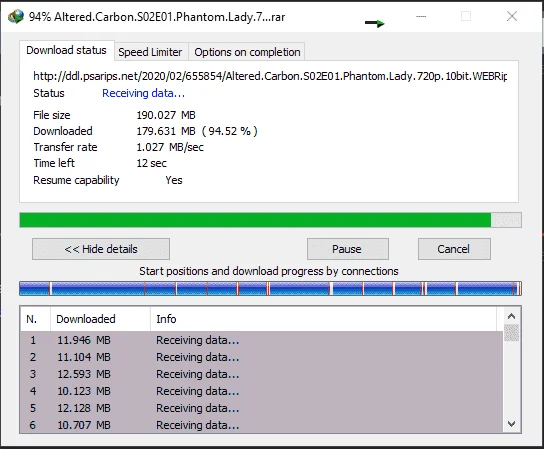The width and height of the screenshot is (544, 449).
Task: Select connection row 4 with 10.123 MB
Action: (262, 391)
